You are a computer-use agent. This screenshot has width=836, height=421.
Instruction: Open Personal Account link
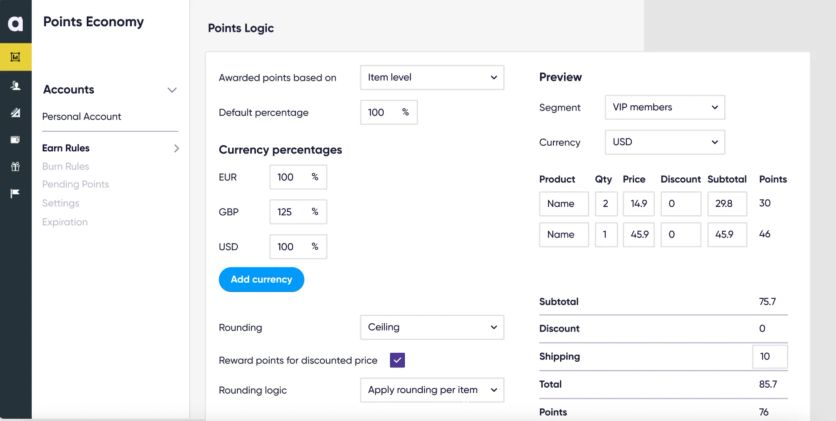81,116
